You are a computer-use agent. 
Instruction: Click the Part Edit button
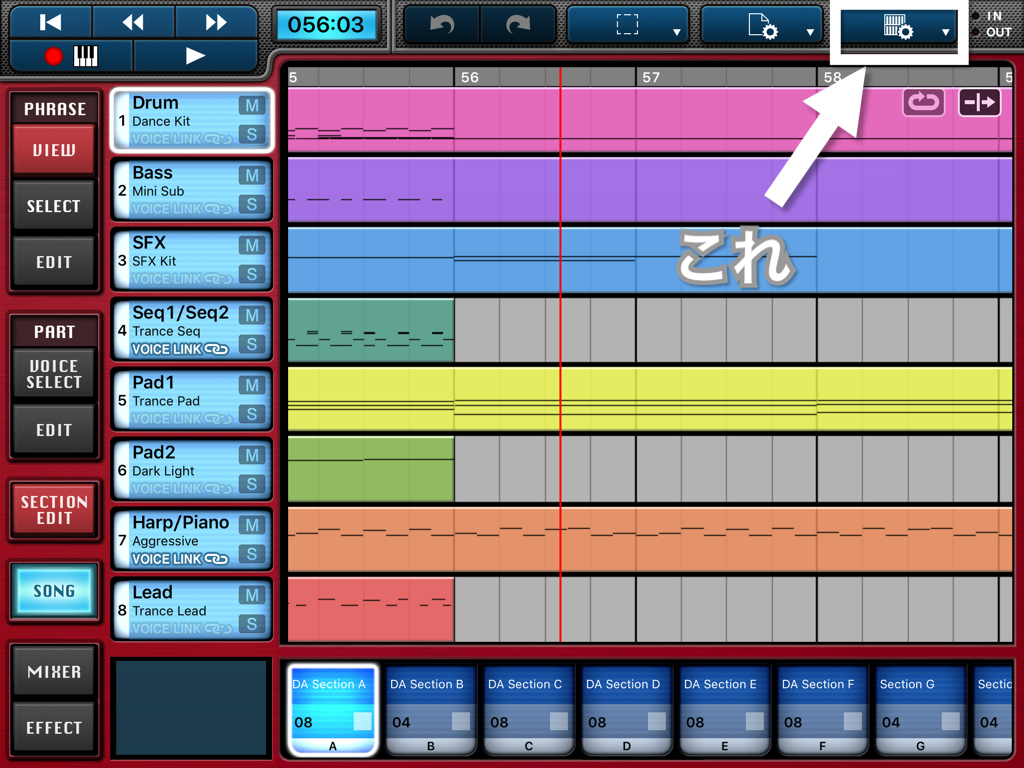click(54, 430)
